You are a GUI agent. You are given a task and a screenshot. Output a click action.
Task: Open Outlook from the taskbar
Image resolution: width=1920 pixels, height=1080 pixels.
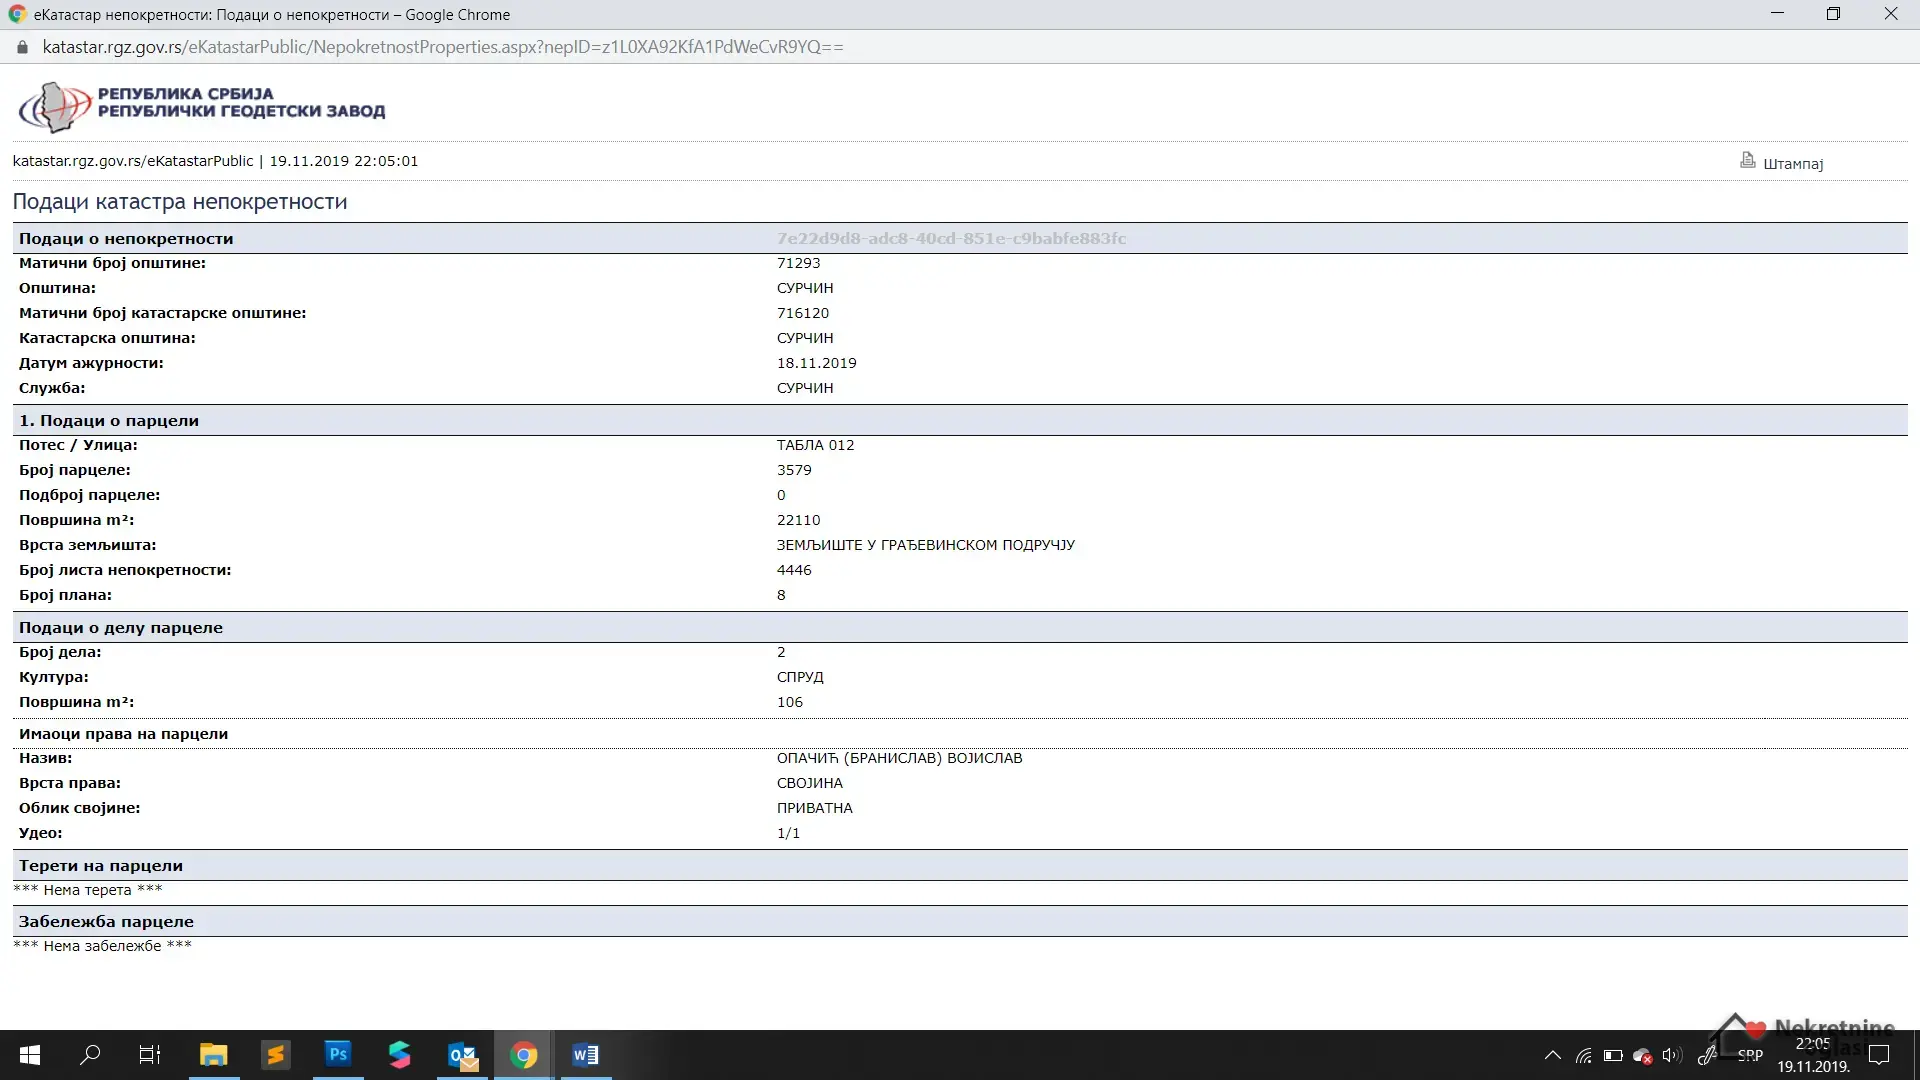[x=462, y=1055]
